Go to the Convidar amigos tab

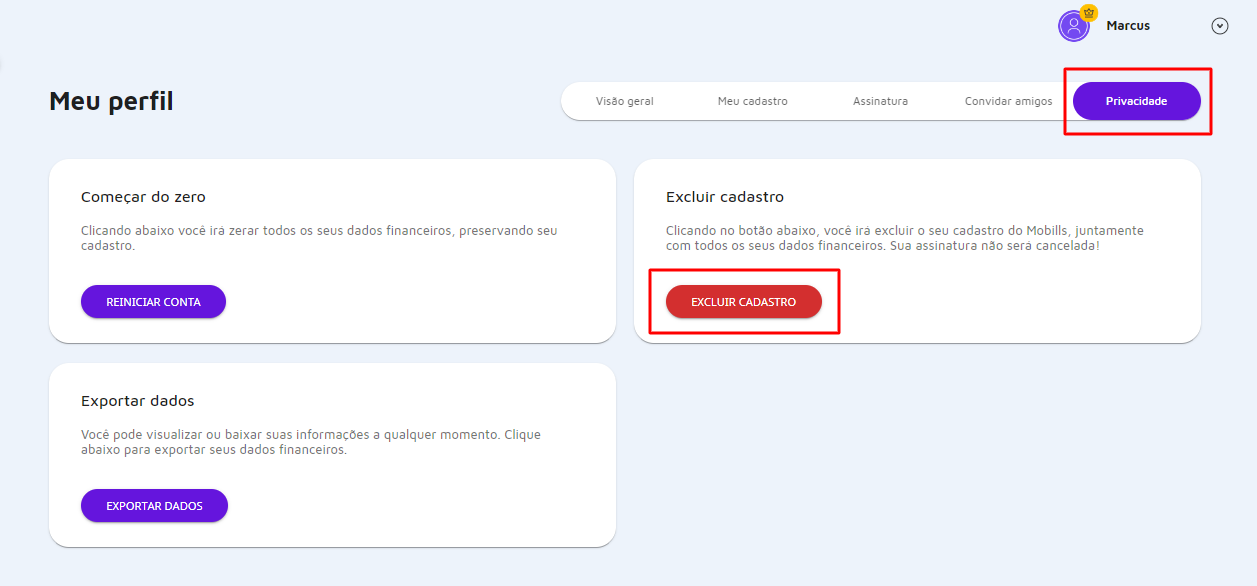coord(1008,100)
